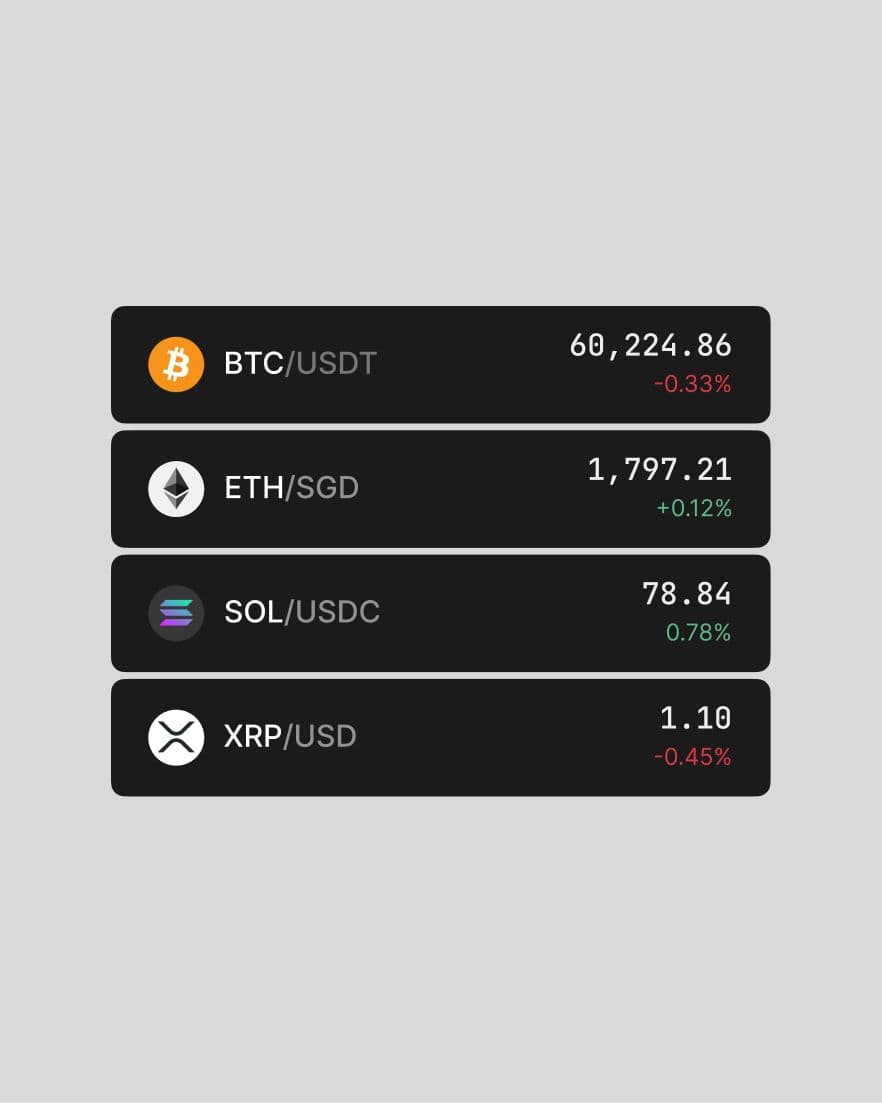Click the green 0.78% change value
Screen dimensions: 882x1103
tap(698, 632)
